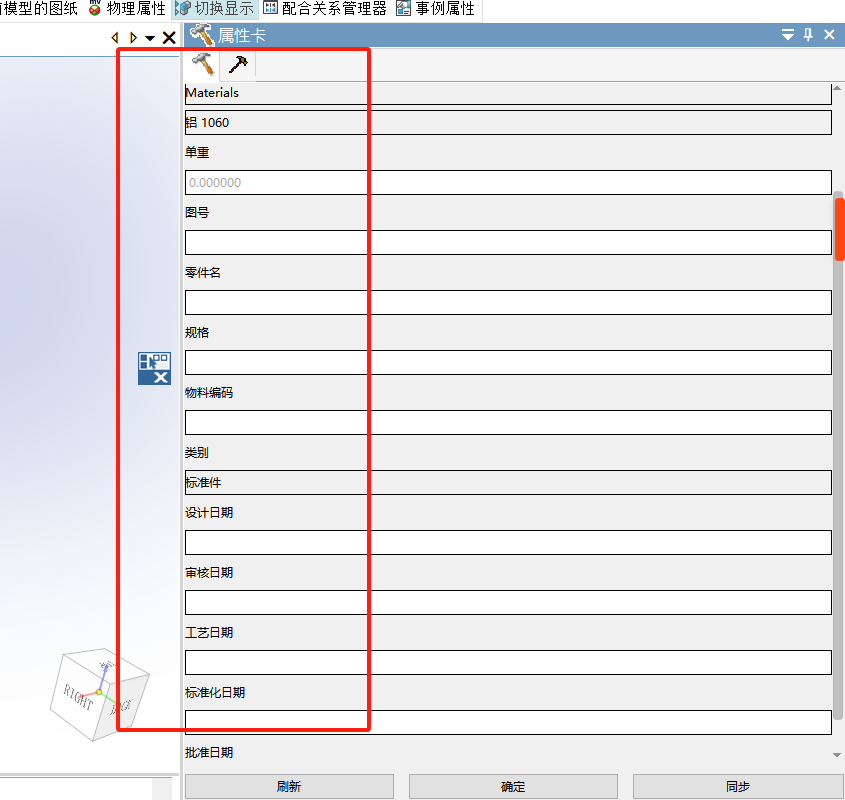845x800 pixels.
Task: Close the current document view
Action: (x=169, y=38)
